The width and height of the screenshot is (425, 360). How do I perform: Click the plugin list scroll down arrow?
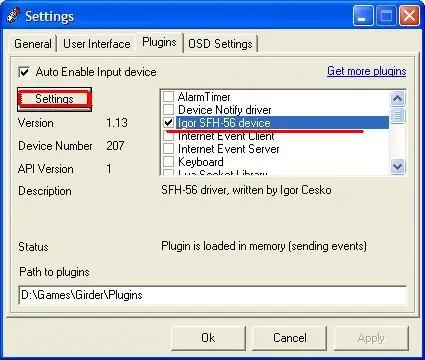(x=398, y=166)
